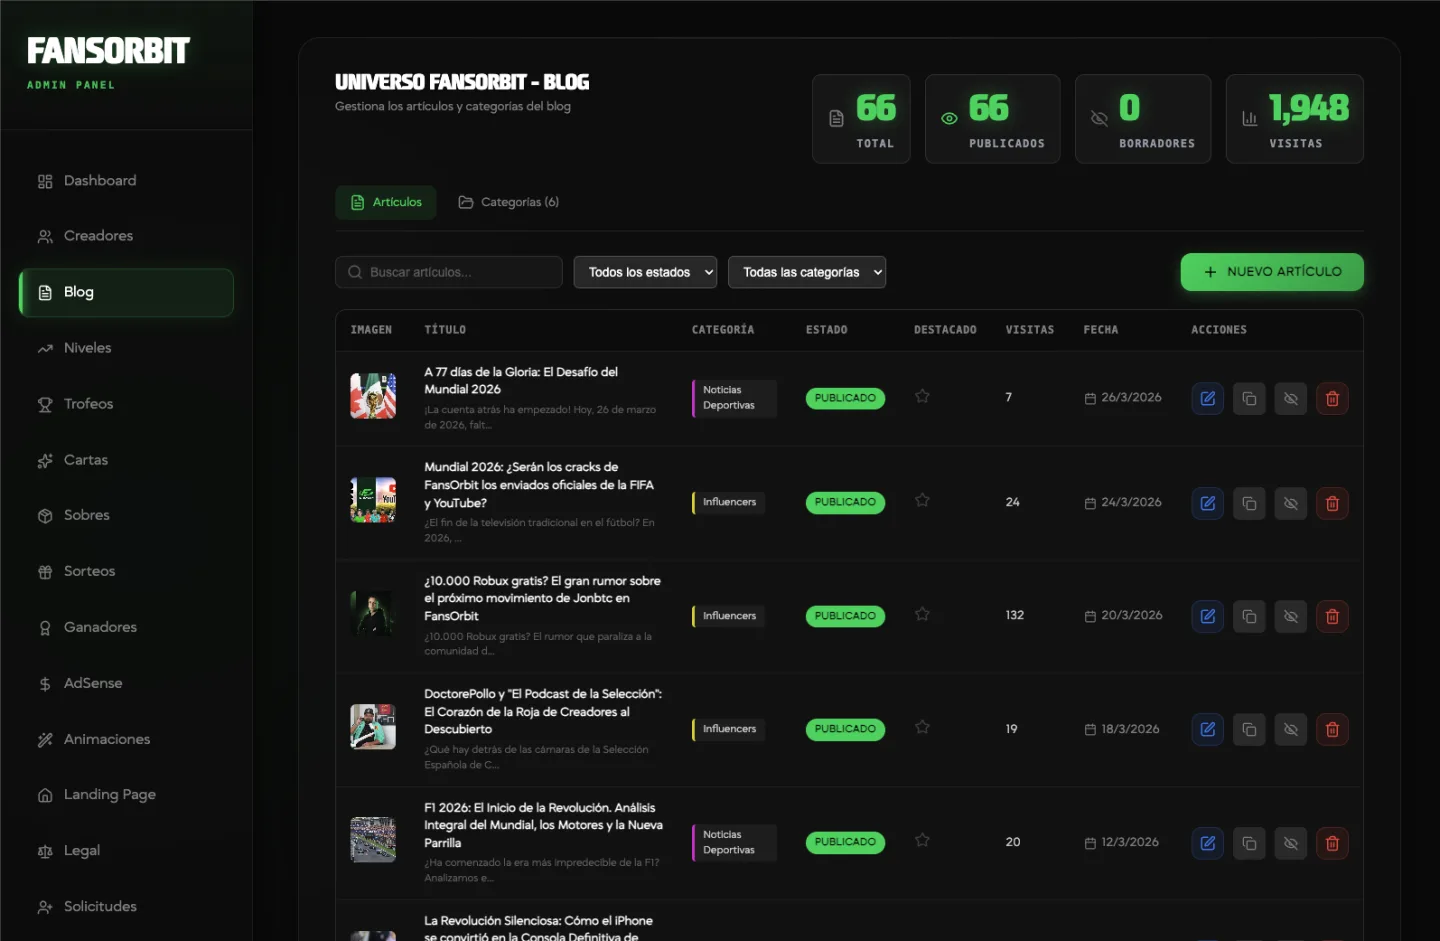This screenshot has width=1440, height=941.
Task: Unpublish the '10.000 Robux gratis' article
Action: (1291, 616)
